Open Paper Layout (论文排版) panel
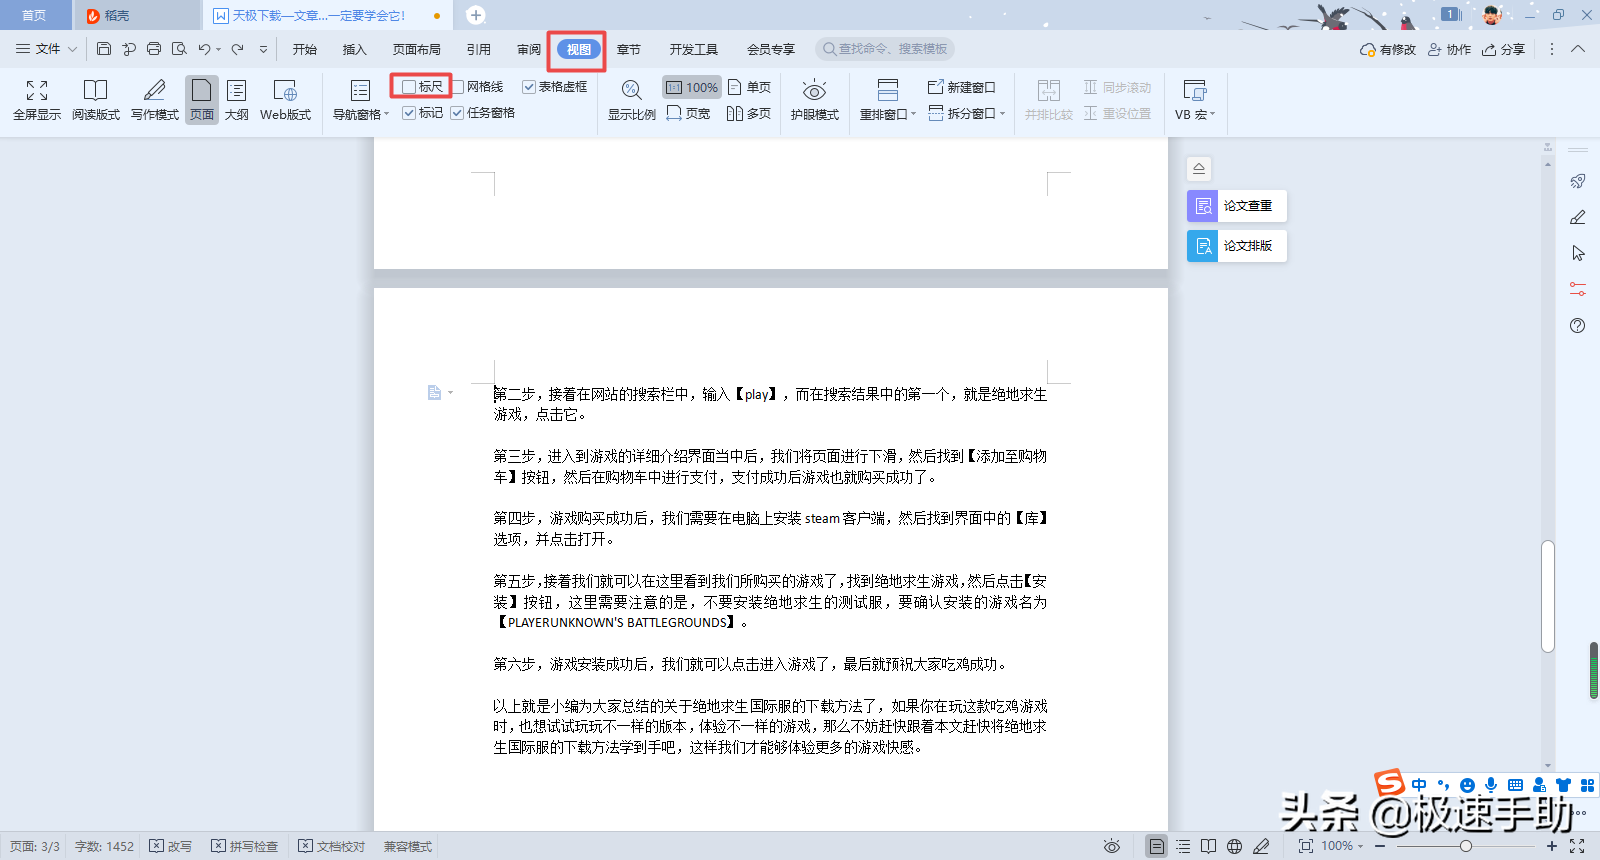The height and width of the screenshot is (860, 1600). (1236, 246)
